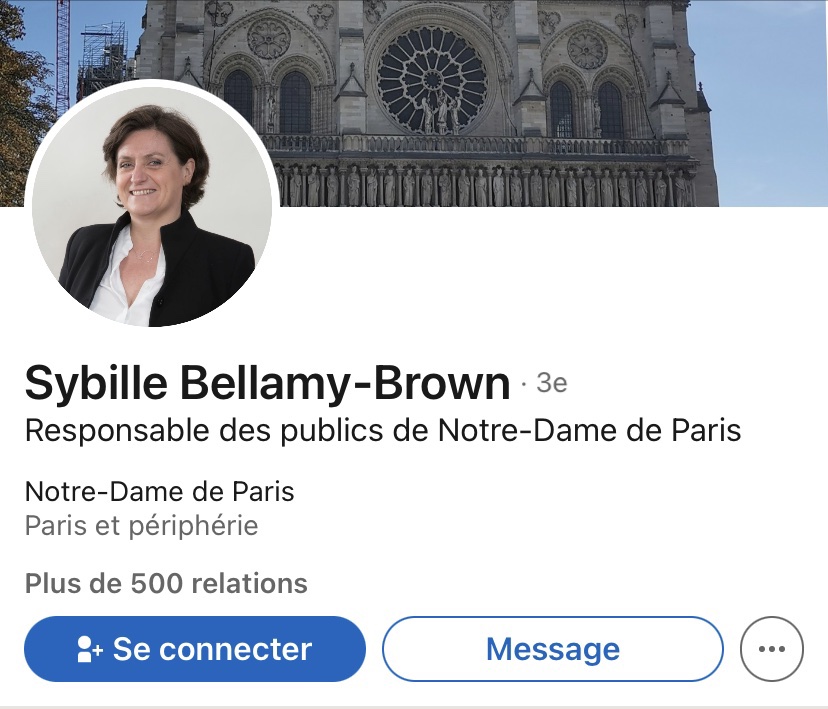
Task: Click the Message button
Action: [x=552, y=649]
